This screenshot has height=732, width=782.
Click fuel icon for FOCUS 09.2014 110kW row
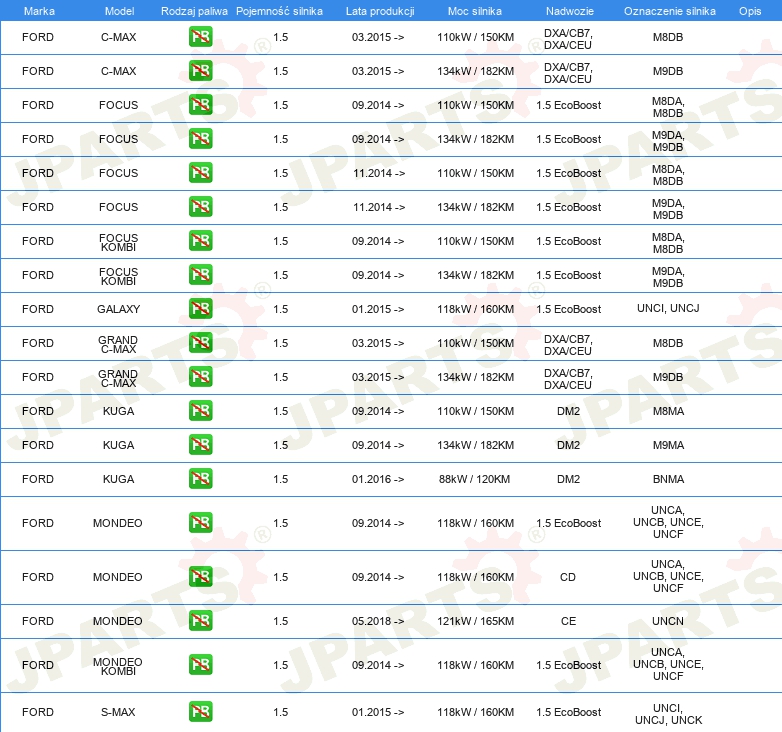[x=200, y=105]
